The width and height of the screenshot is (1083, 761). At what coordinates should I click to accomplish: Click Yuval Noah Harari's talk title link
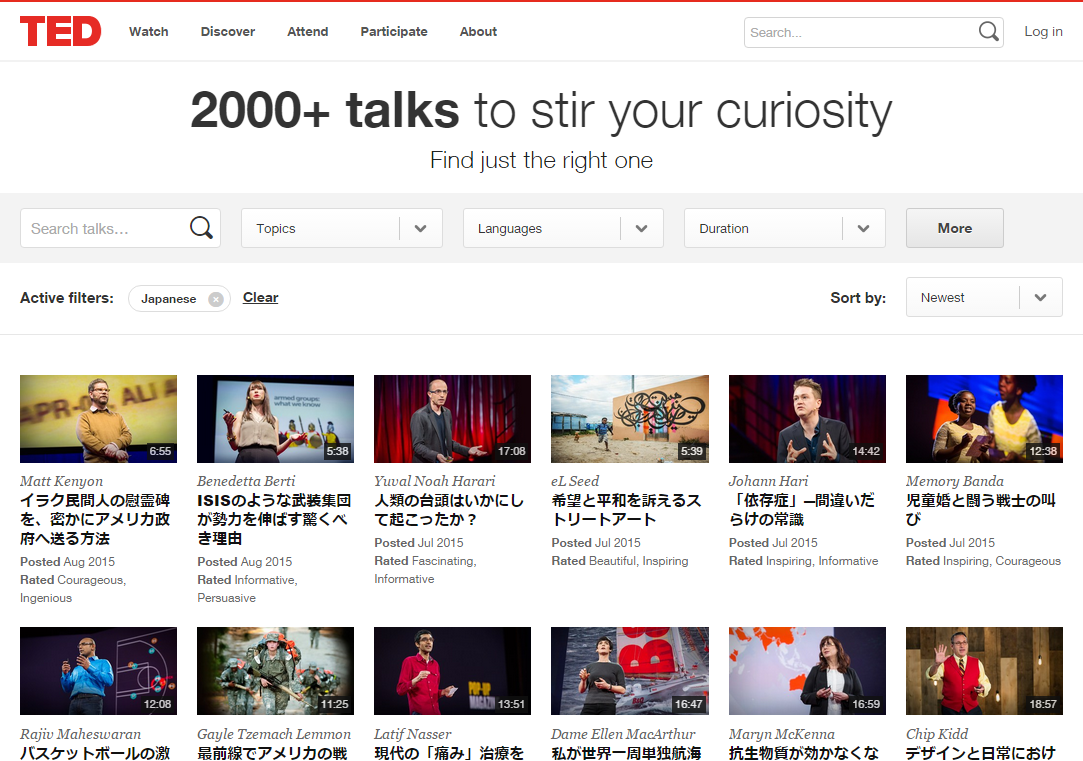click(449, 510)
